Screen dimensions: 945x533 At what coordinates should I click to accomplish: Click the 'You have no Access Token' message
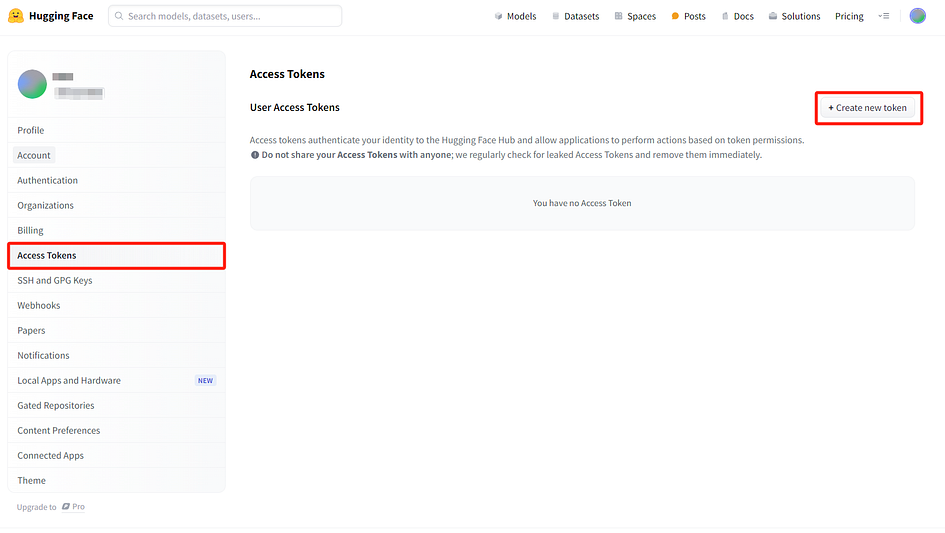tap(582, 203)
